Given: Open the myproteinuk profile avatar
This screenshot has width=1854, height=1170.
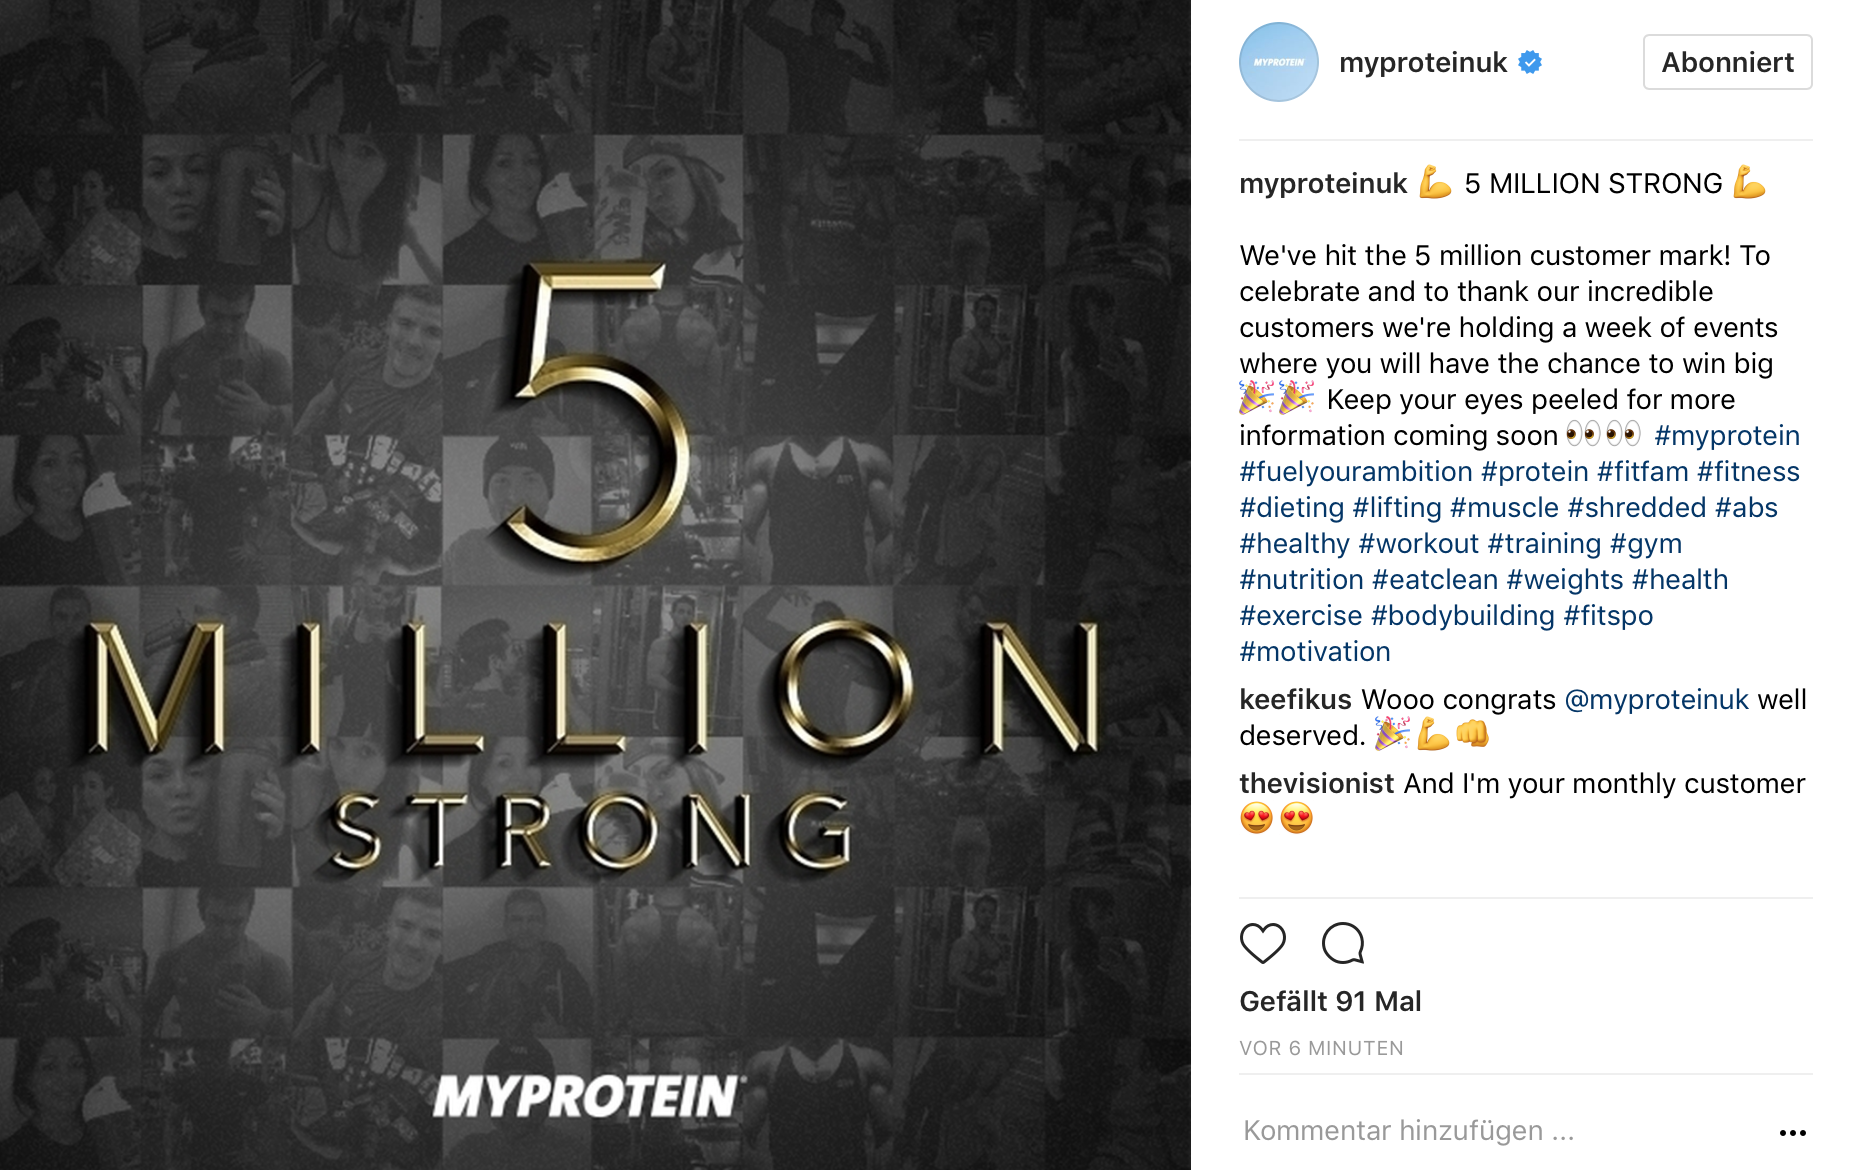Looking at the screenshot, I should point(1278,62).
